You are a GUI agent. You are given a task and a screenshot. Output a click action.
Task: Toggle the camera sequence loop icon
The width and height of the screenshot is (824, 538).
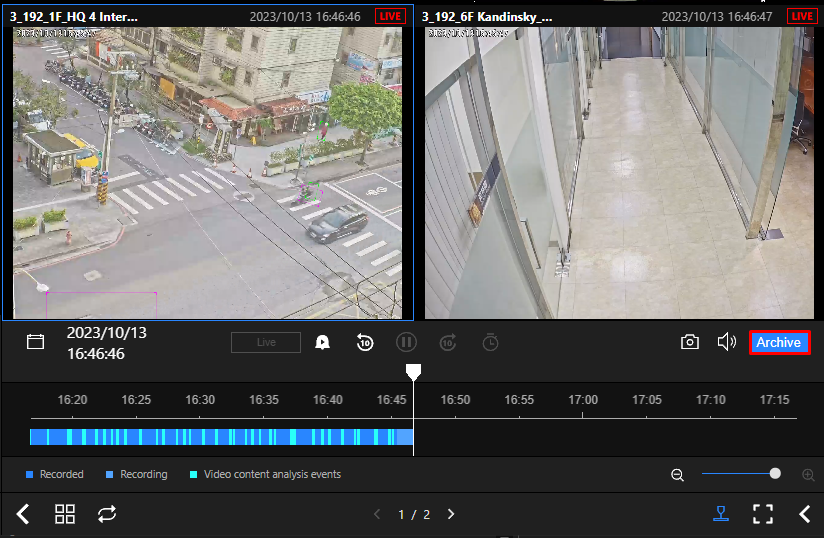tap(106, 514)
